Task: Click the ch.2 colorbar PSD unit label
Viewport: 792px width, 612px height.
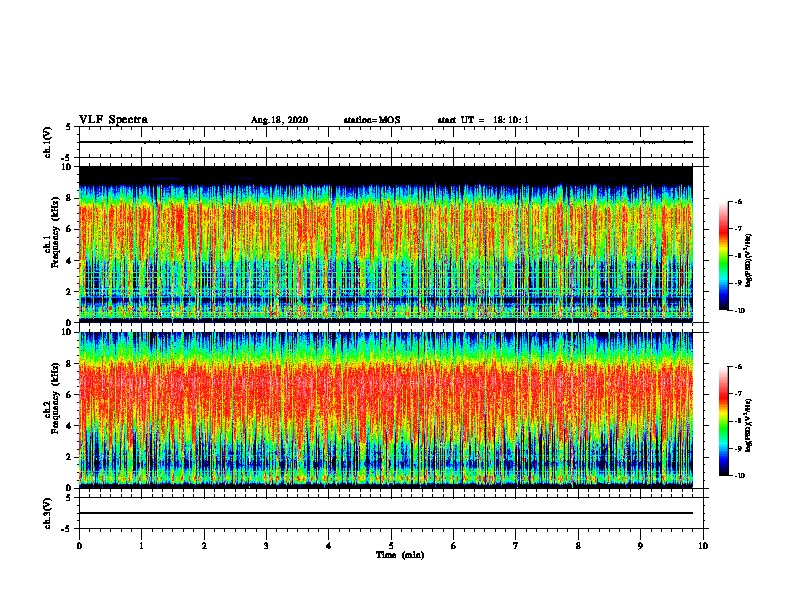Action: [x=749, y=425]
